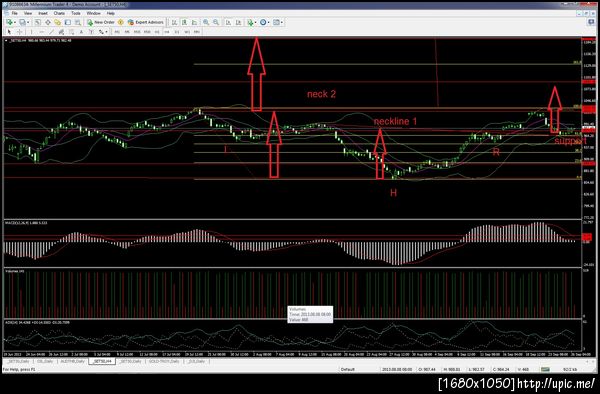Switch timeframe to M30
This screenshot has width=600, height=394.
(x=147, y=32)
